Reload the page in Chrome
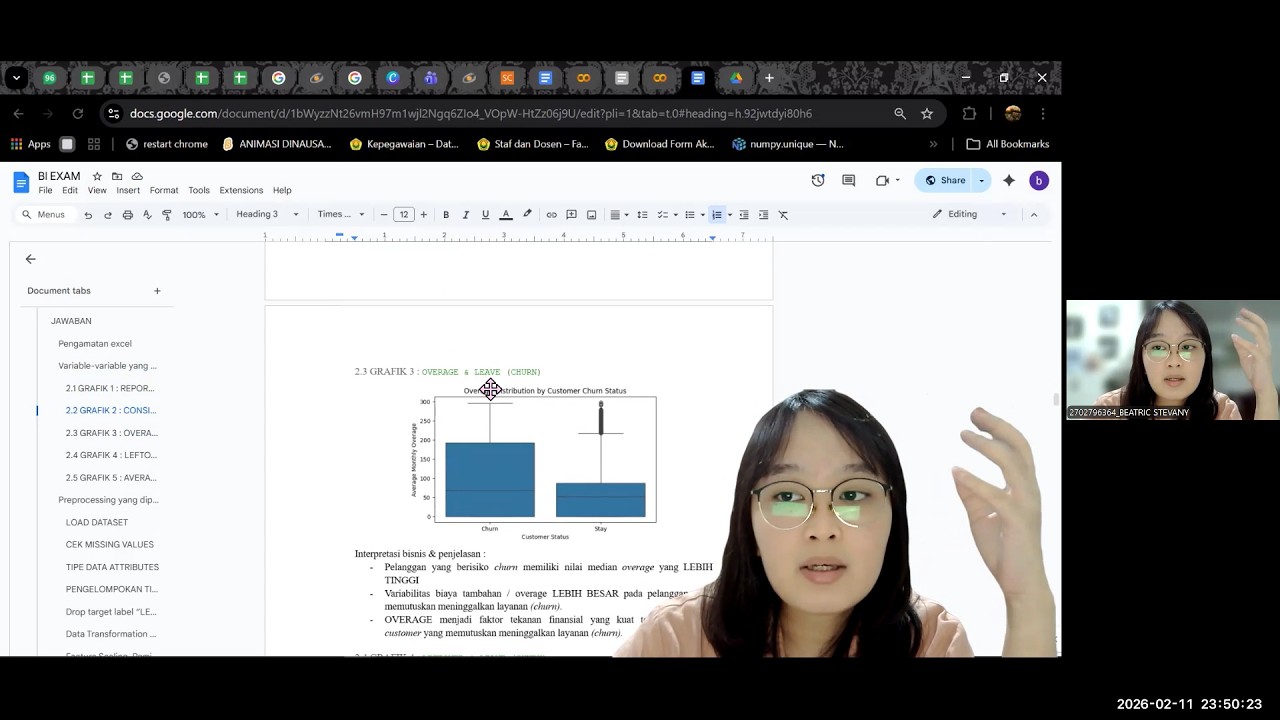Image resolution: width=1280 pixels, height=720 pixels. click(x=77, y=114)
